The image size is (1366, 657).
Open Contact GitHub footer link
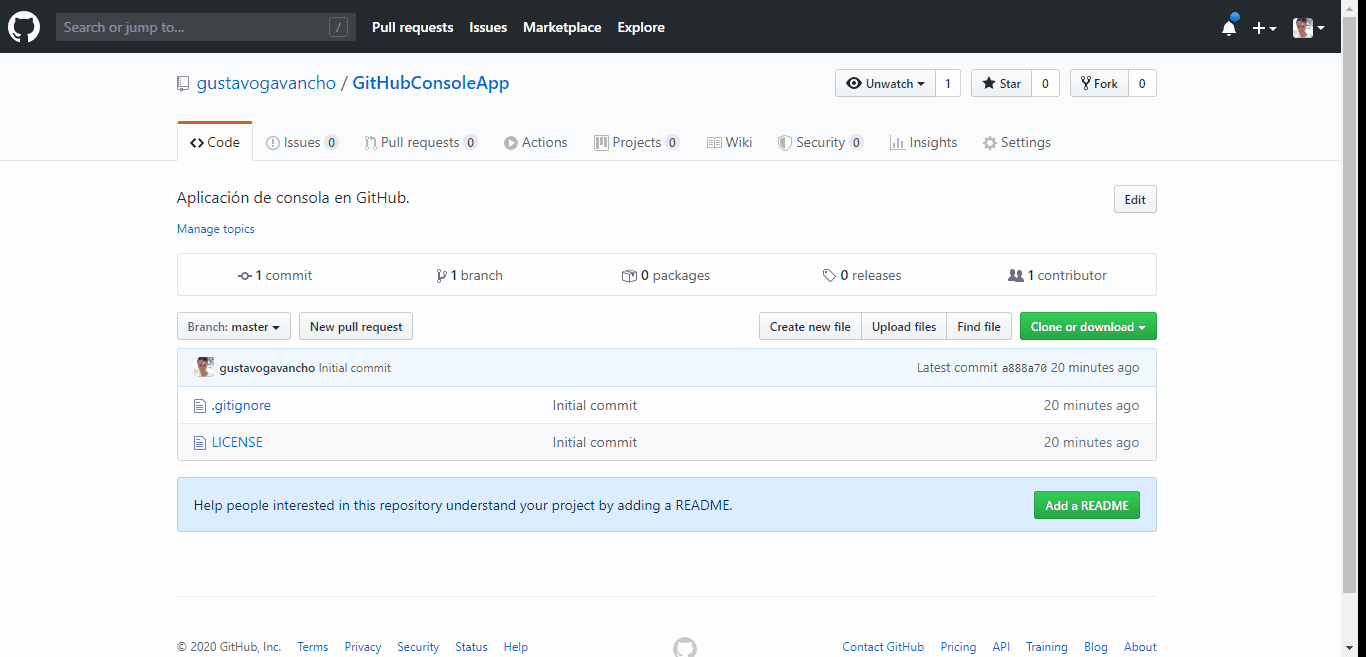pos(883,647)
